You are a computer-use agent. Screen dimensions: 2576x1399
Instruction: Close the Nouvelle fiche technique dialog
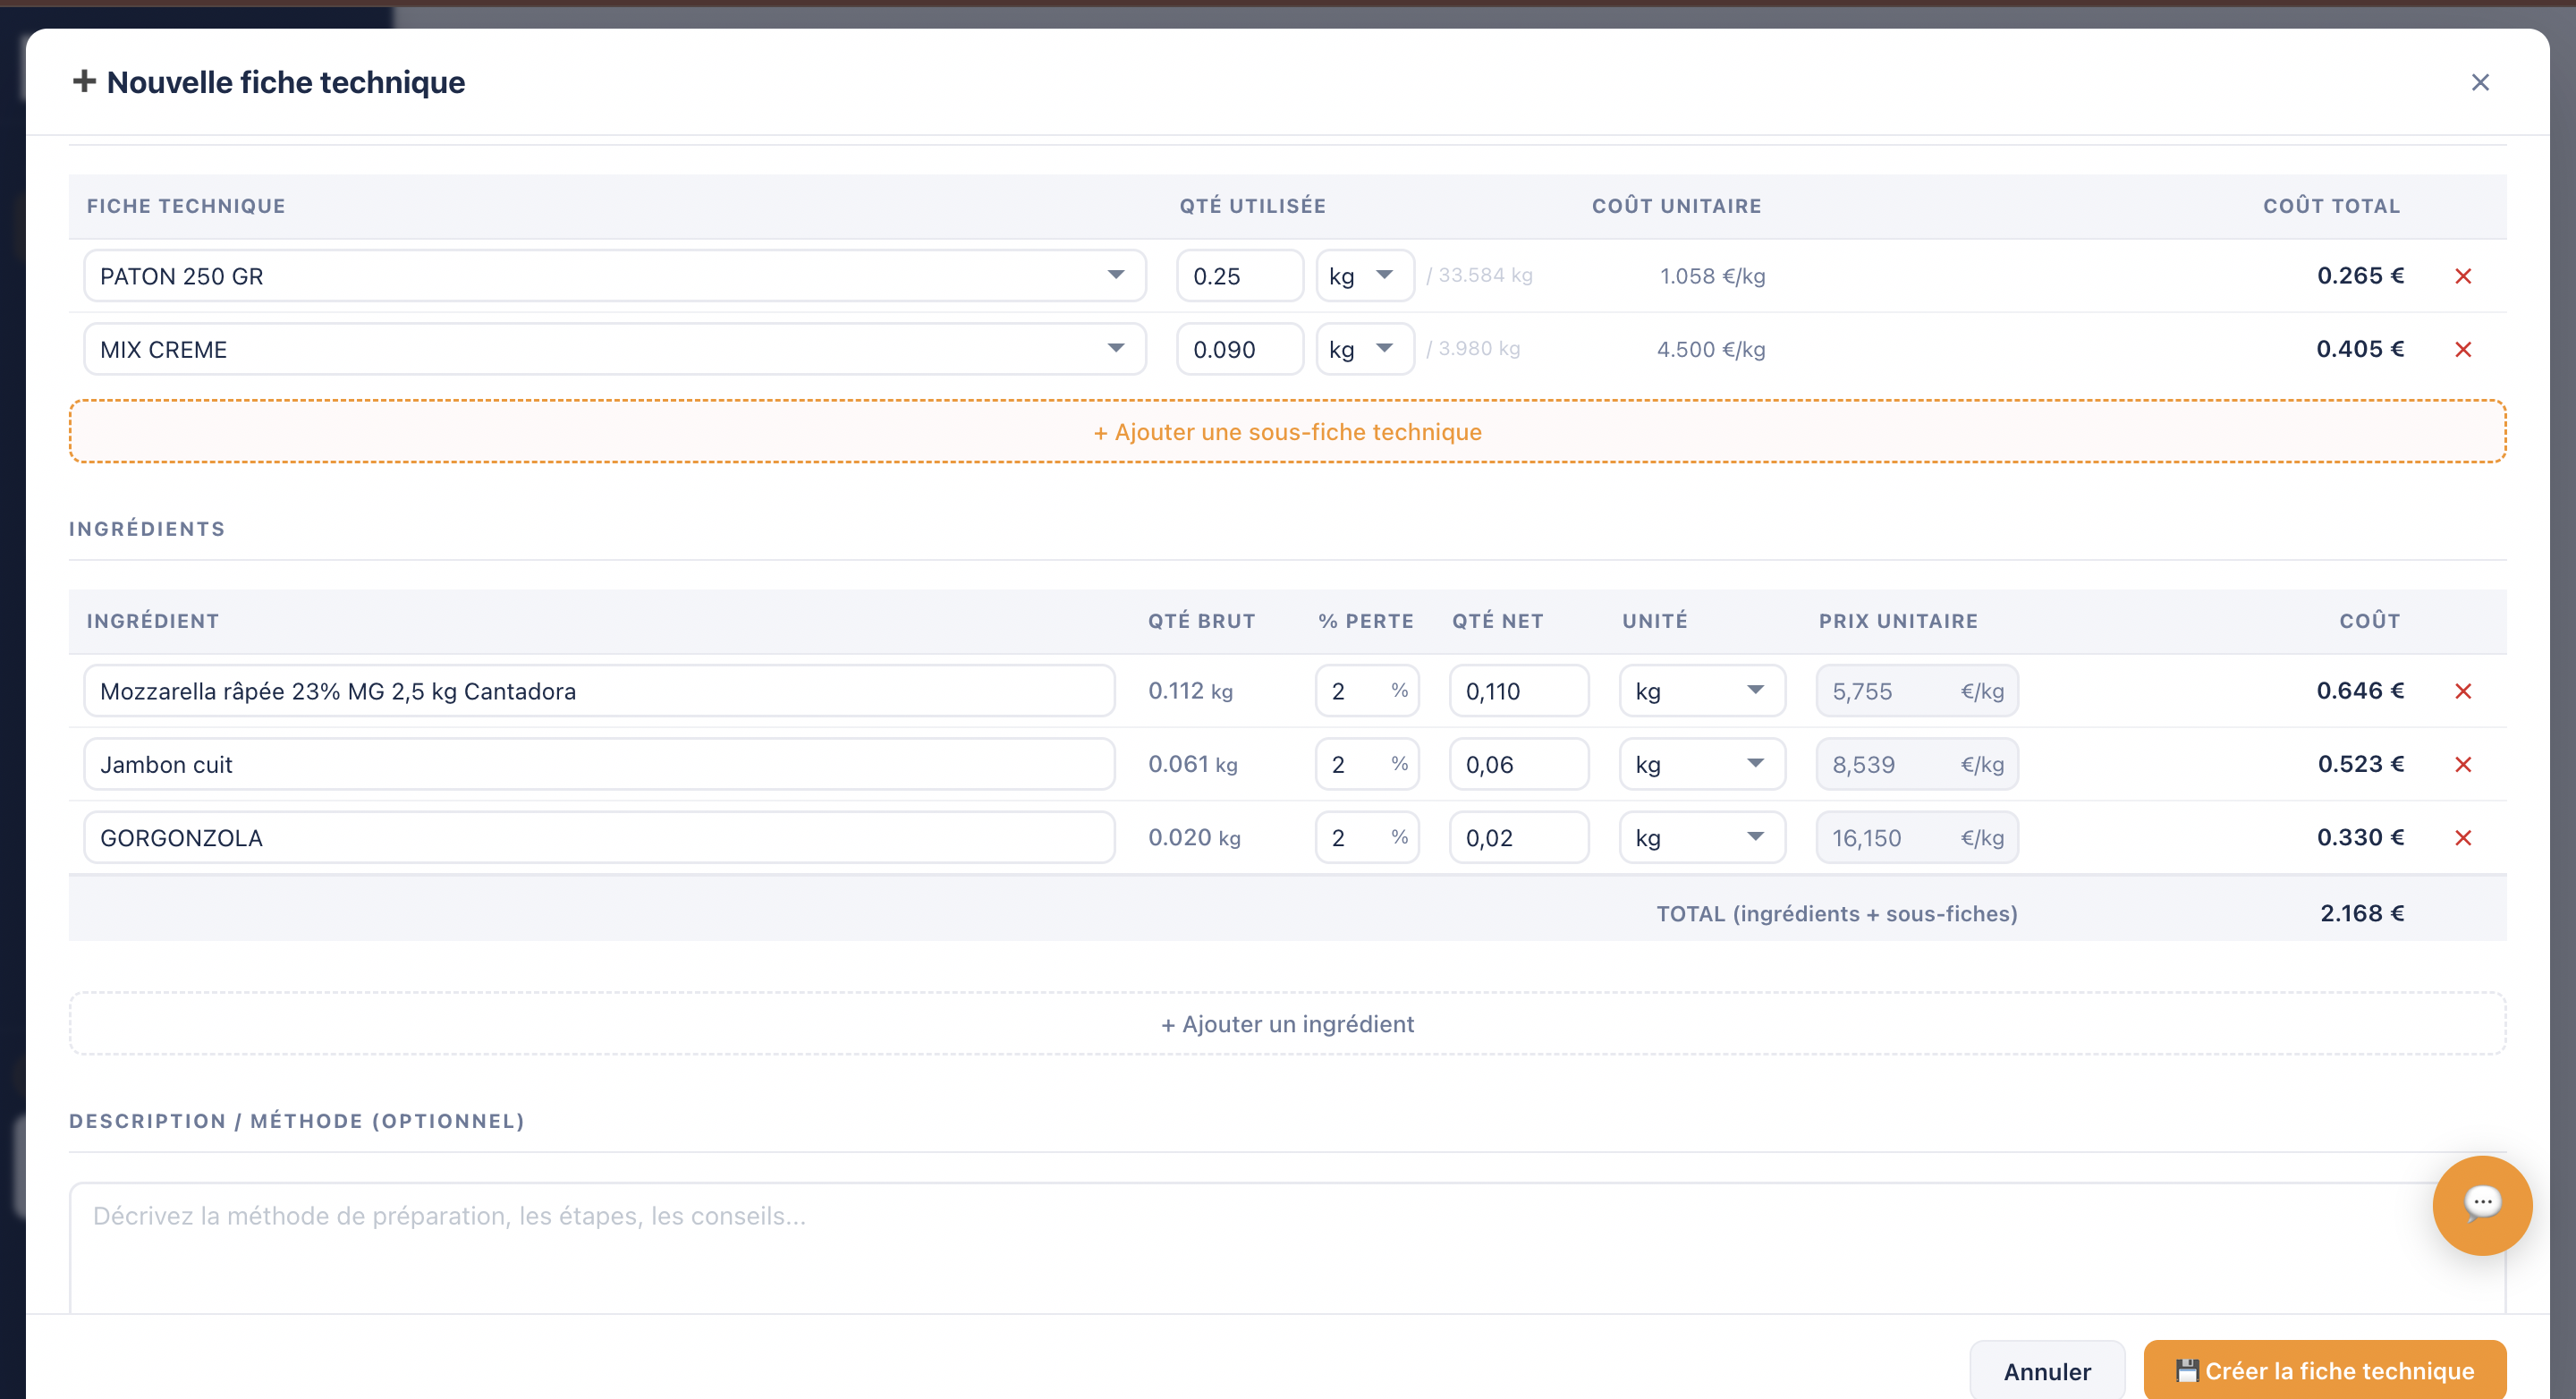pyautogui.click(x=2479, y=82)
